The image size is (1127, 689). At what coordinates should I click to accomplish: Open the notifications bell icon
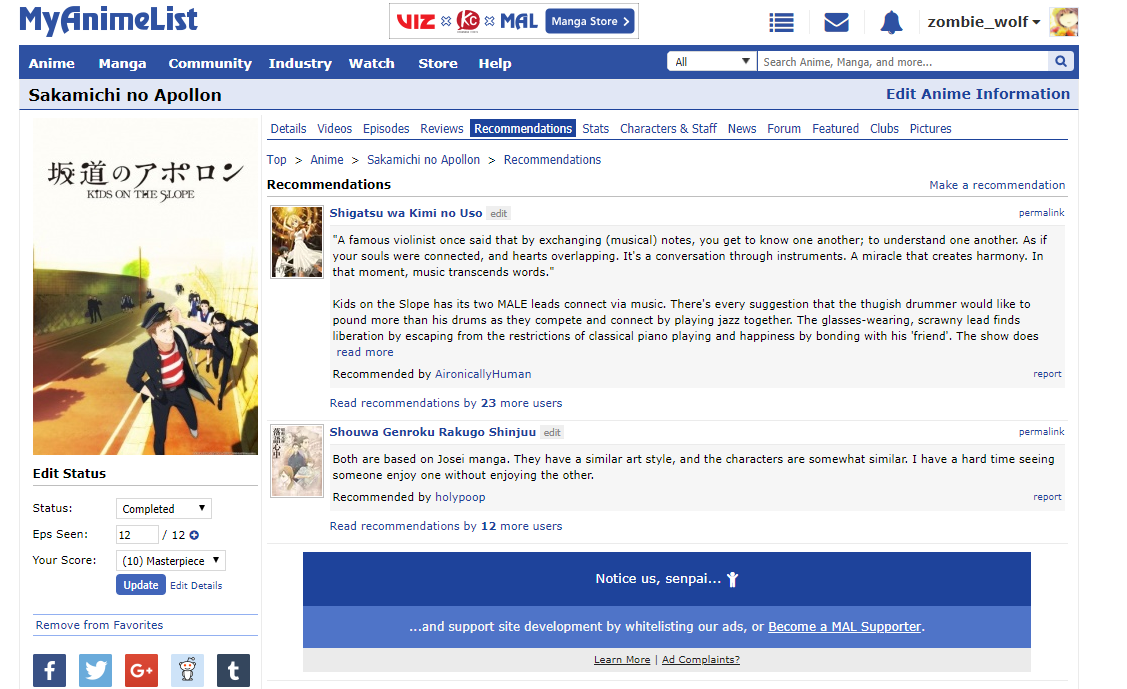(x=891, y=22)
